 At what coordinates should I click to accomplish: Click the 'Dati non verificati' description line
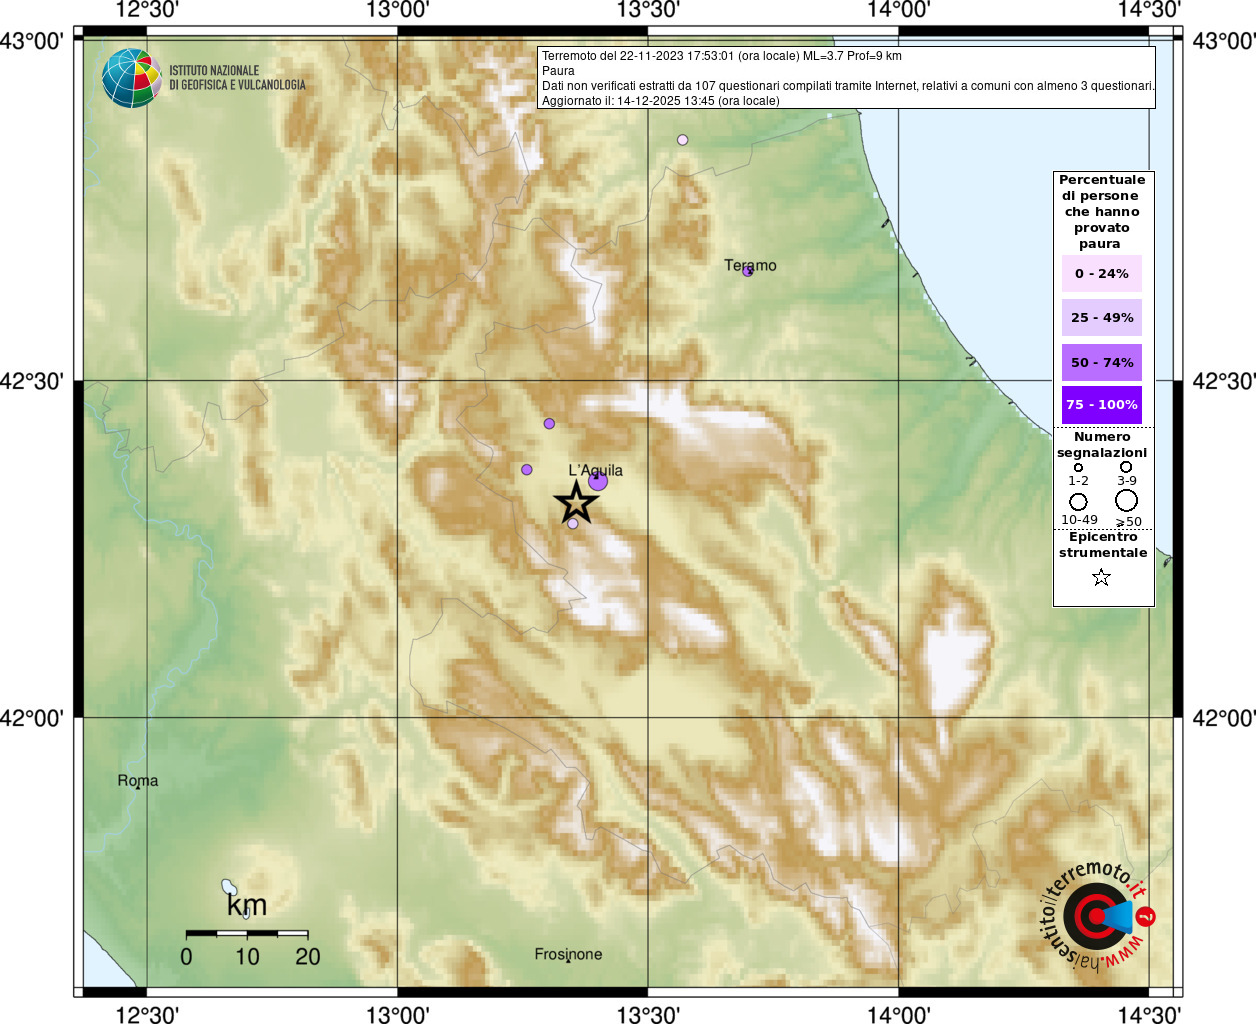848,86
